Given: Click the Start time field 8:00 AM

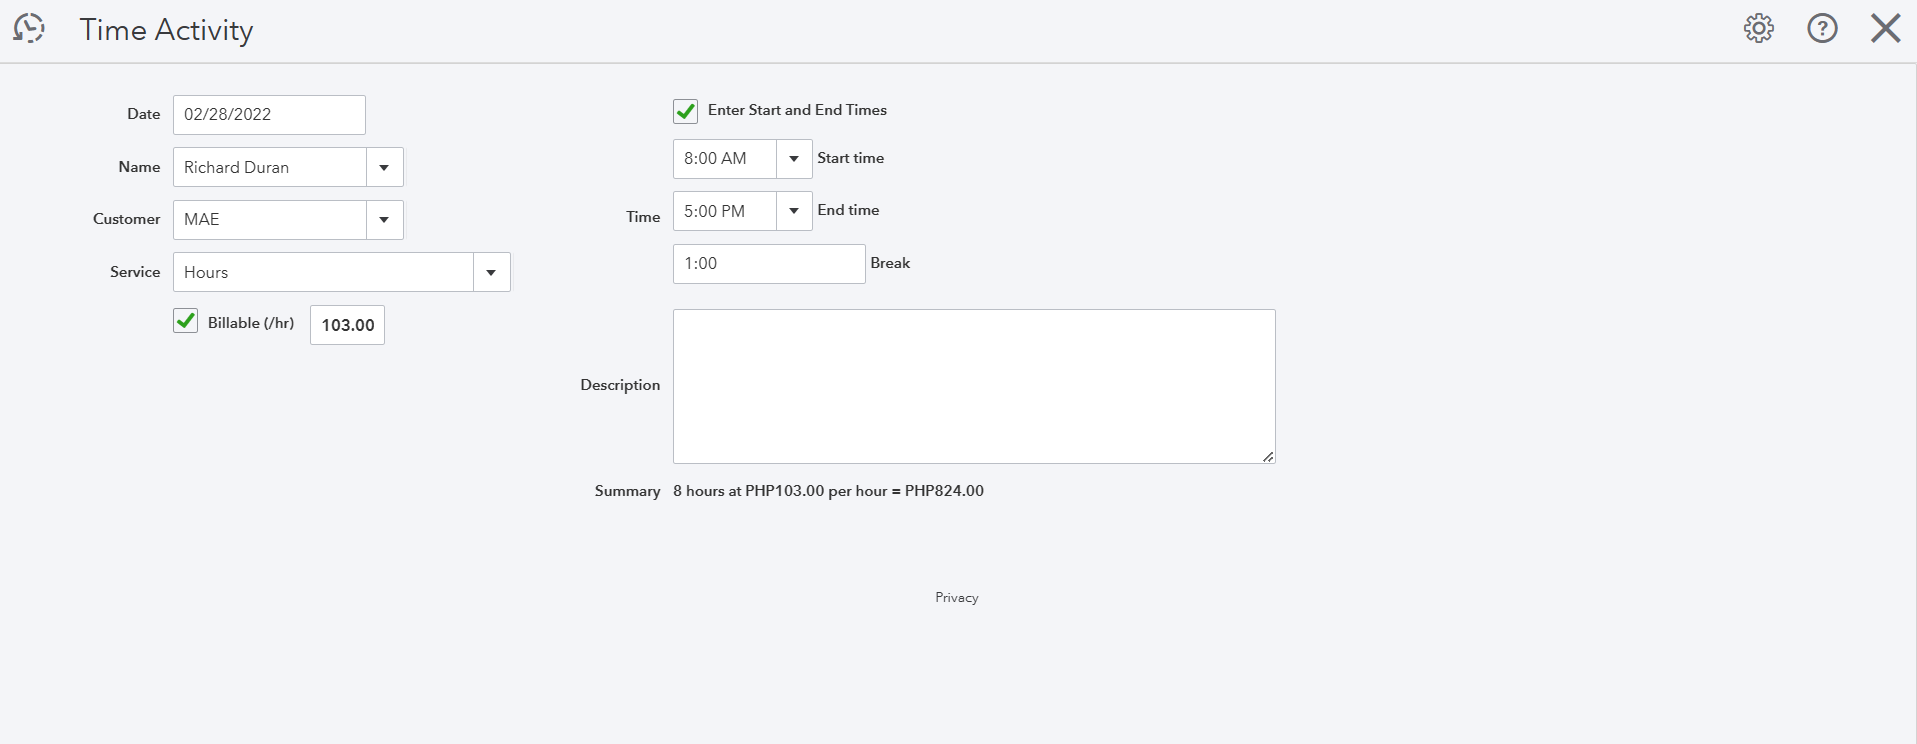Looking at the screenshot, I should click(x=724, y=159).
